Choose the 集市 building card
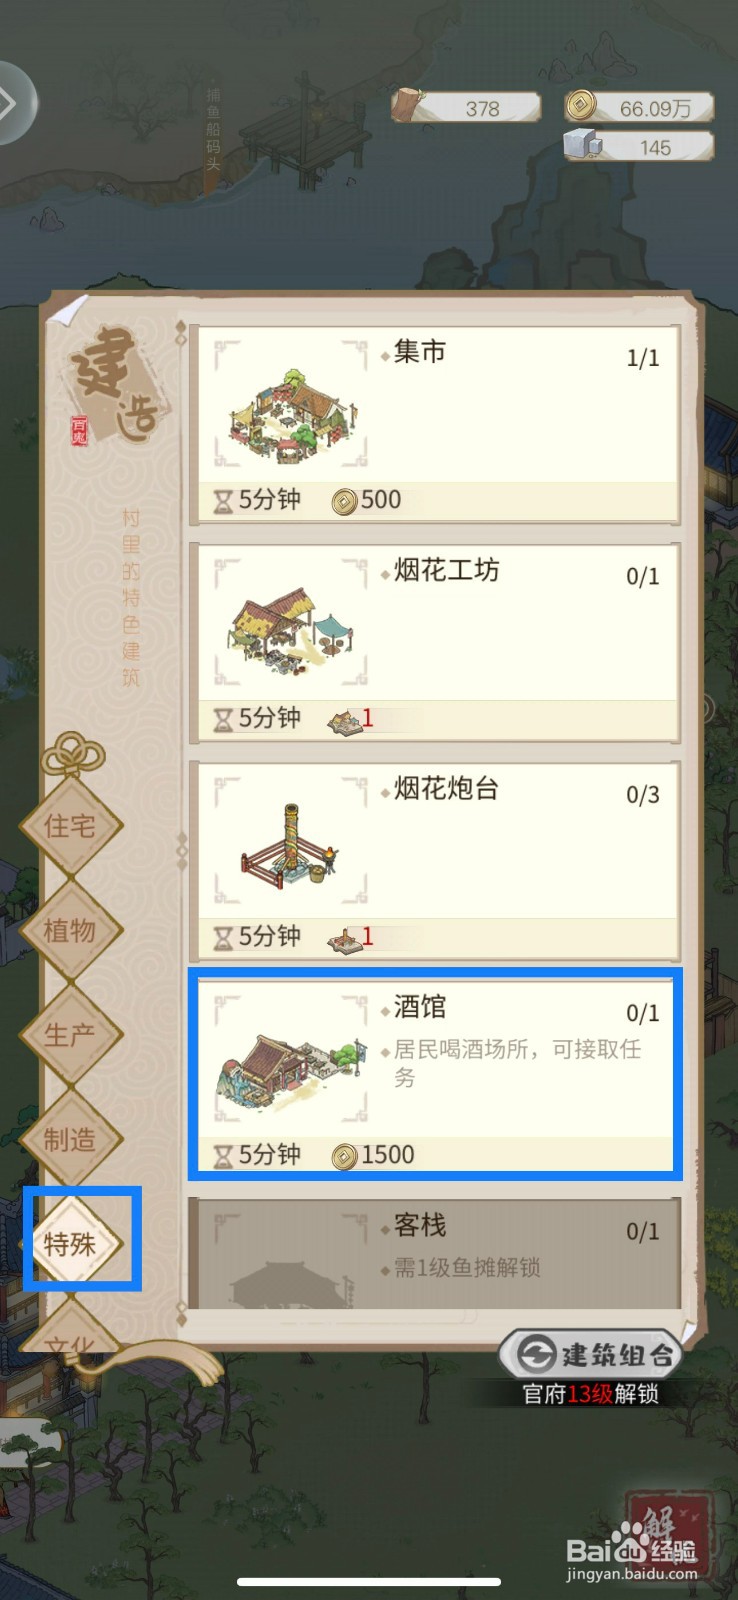Image resolution: width=738 pixels, height=1600 pixels. (434, 424)
